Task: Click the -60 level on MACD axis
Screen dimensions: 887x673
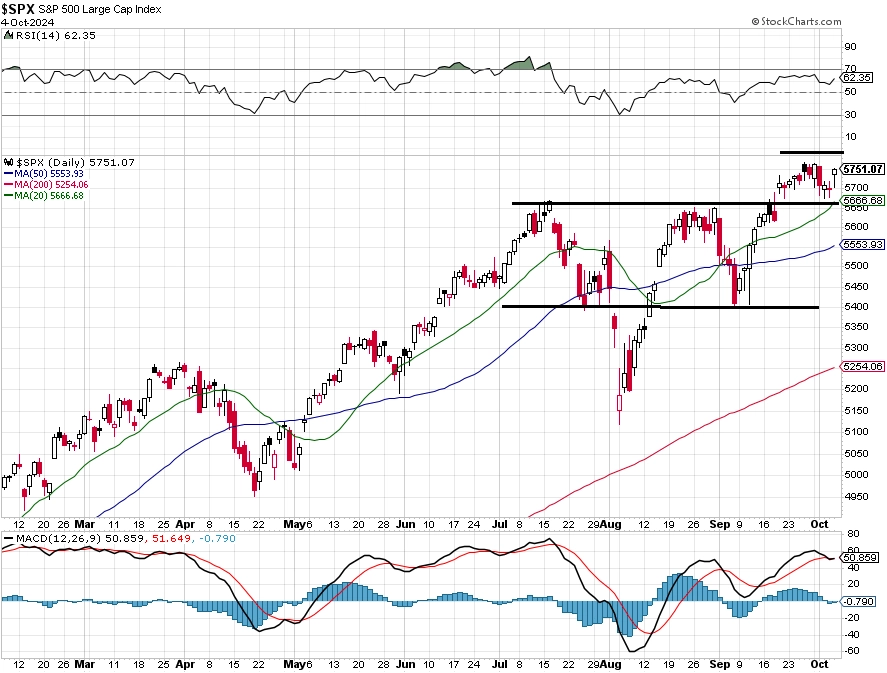Action: click(852, 652)
